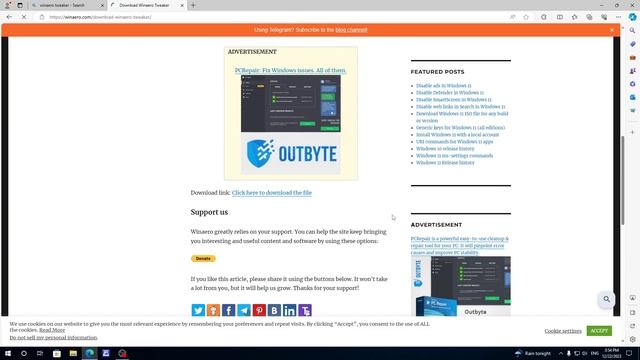Accept cookies with ACCEPT button
Screen dimensions: 640x360
click(x=599, y=331)
